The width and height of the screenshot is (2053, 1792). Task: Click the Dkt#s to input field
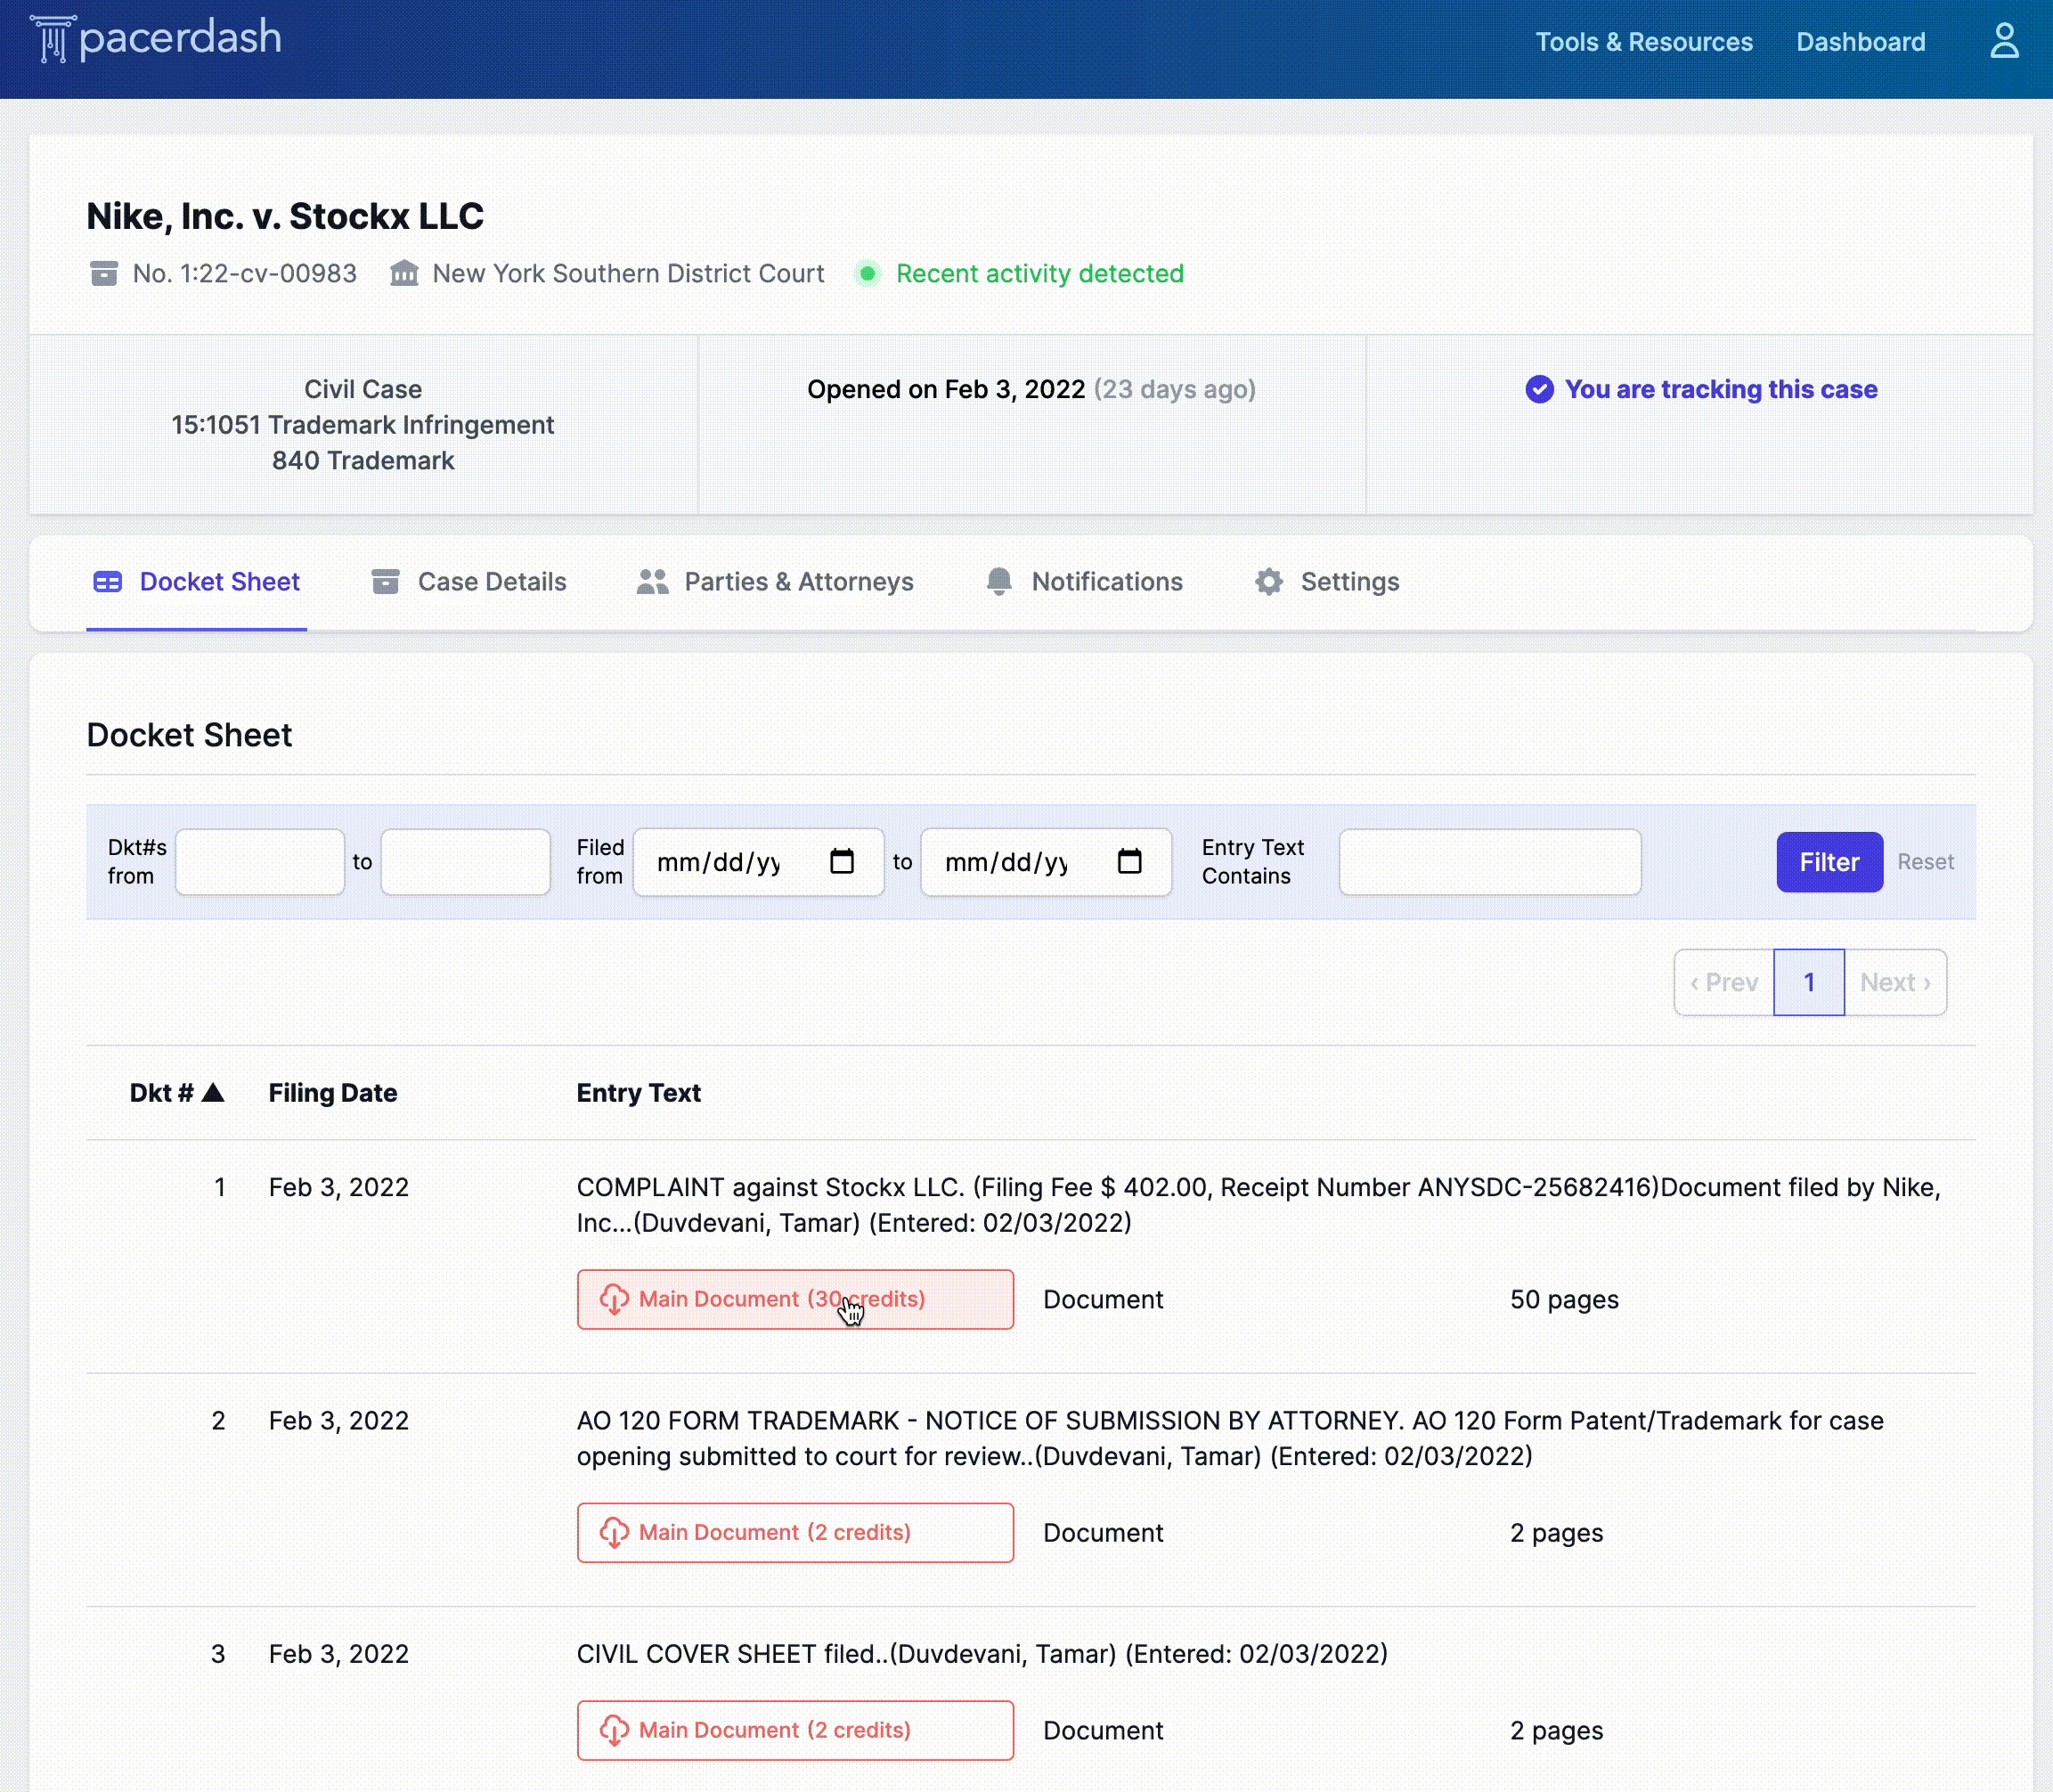point(465,862)
